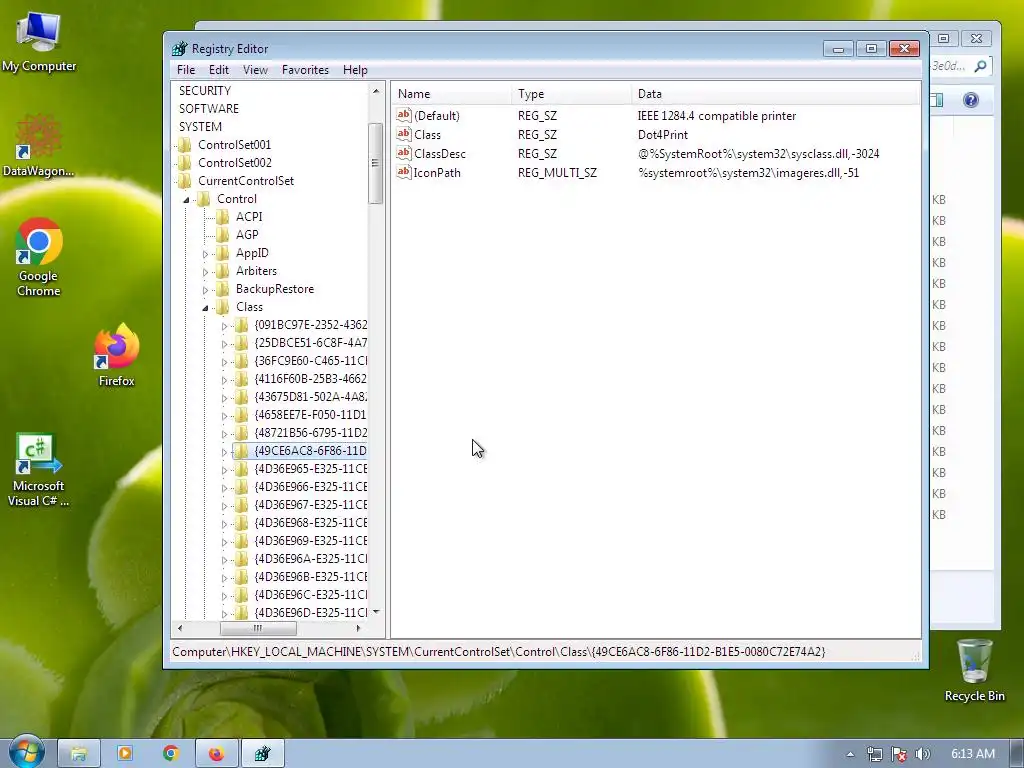Click the CurrentControlSet folder icon
1024x768 pixels.
(185, 181)
